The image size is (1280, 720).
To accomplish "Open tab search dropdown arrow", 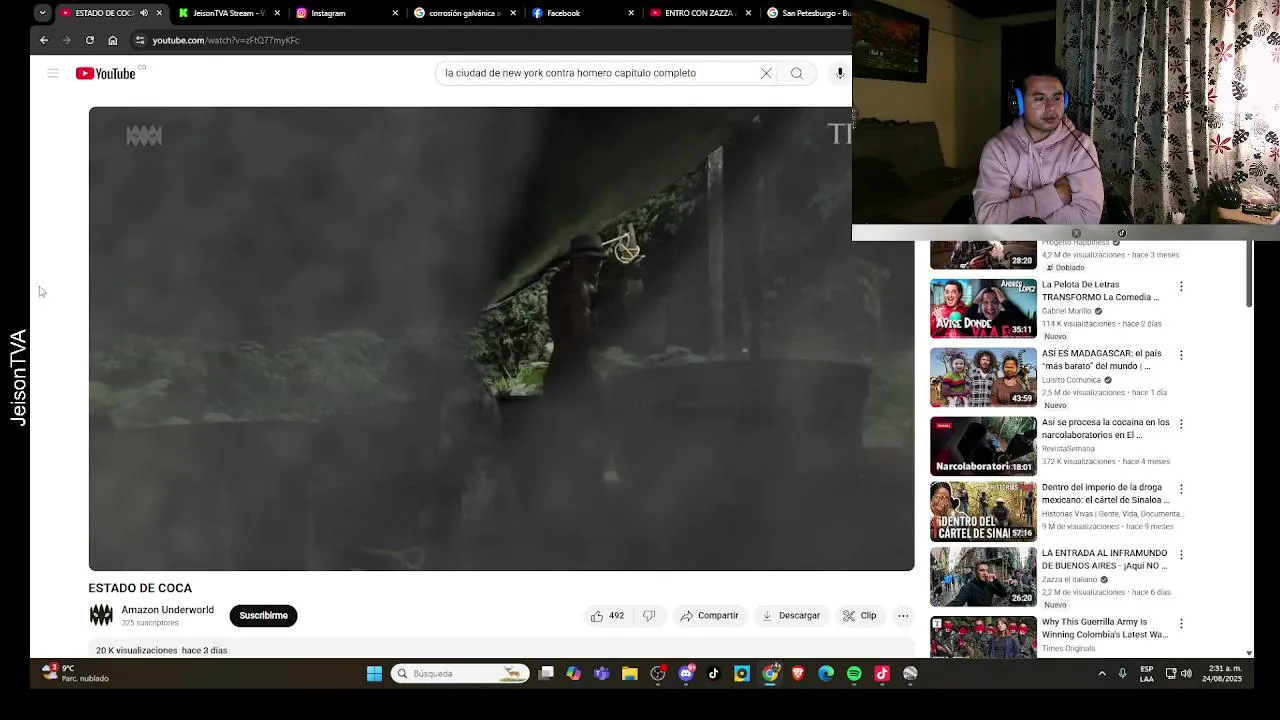I will [42, 13].
